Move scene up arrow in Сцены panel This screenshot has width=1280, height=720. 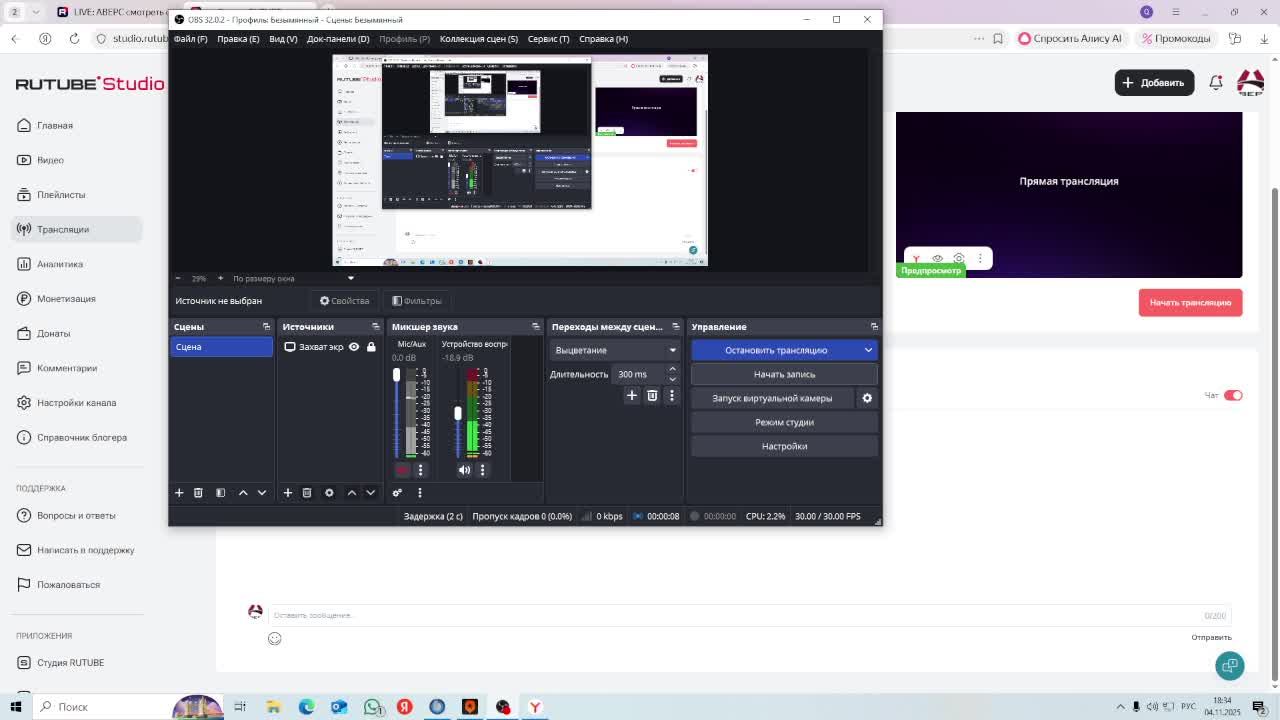(x=242, y=492)
